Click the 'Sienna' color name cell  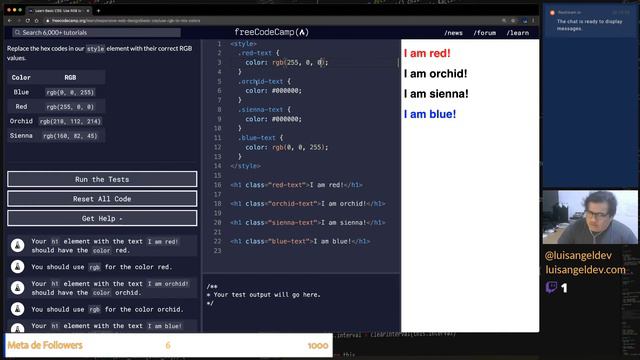21,136
